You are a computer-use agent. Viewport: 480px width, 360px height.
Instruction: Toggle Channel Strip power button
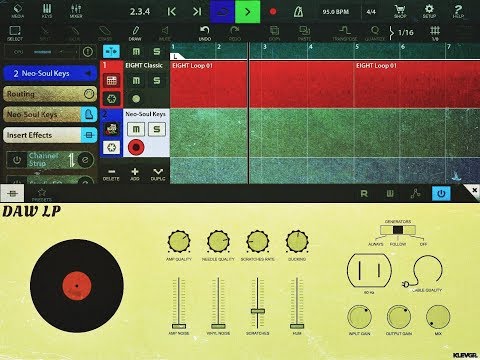pyautogui.click(x=17, y=160)
